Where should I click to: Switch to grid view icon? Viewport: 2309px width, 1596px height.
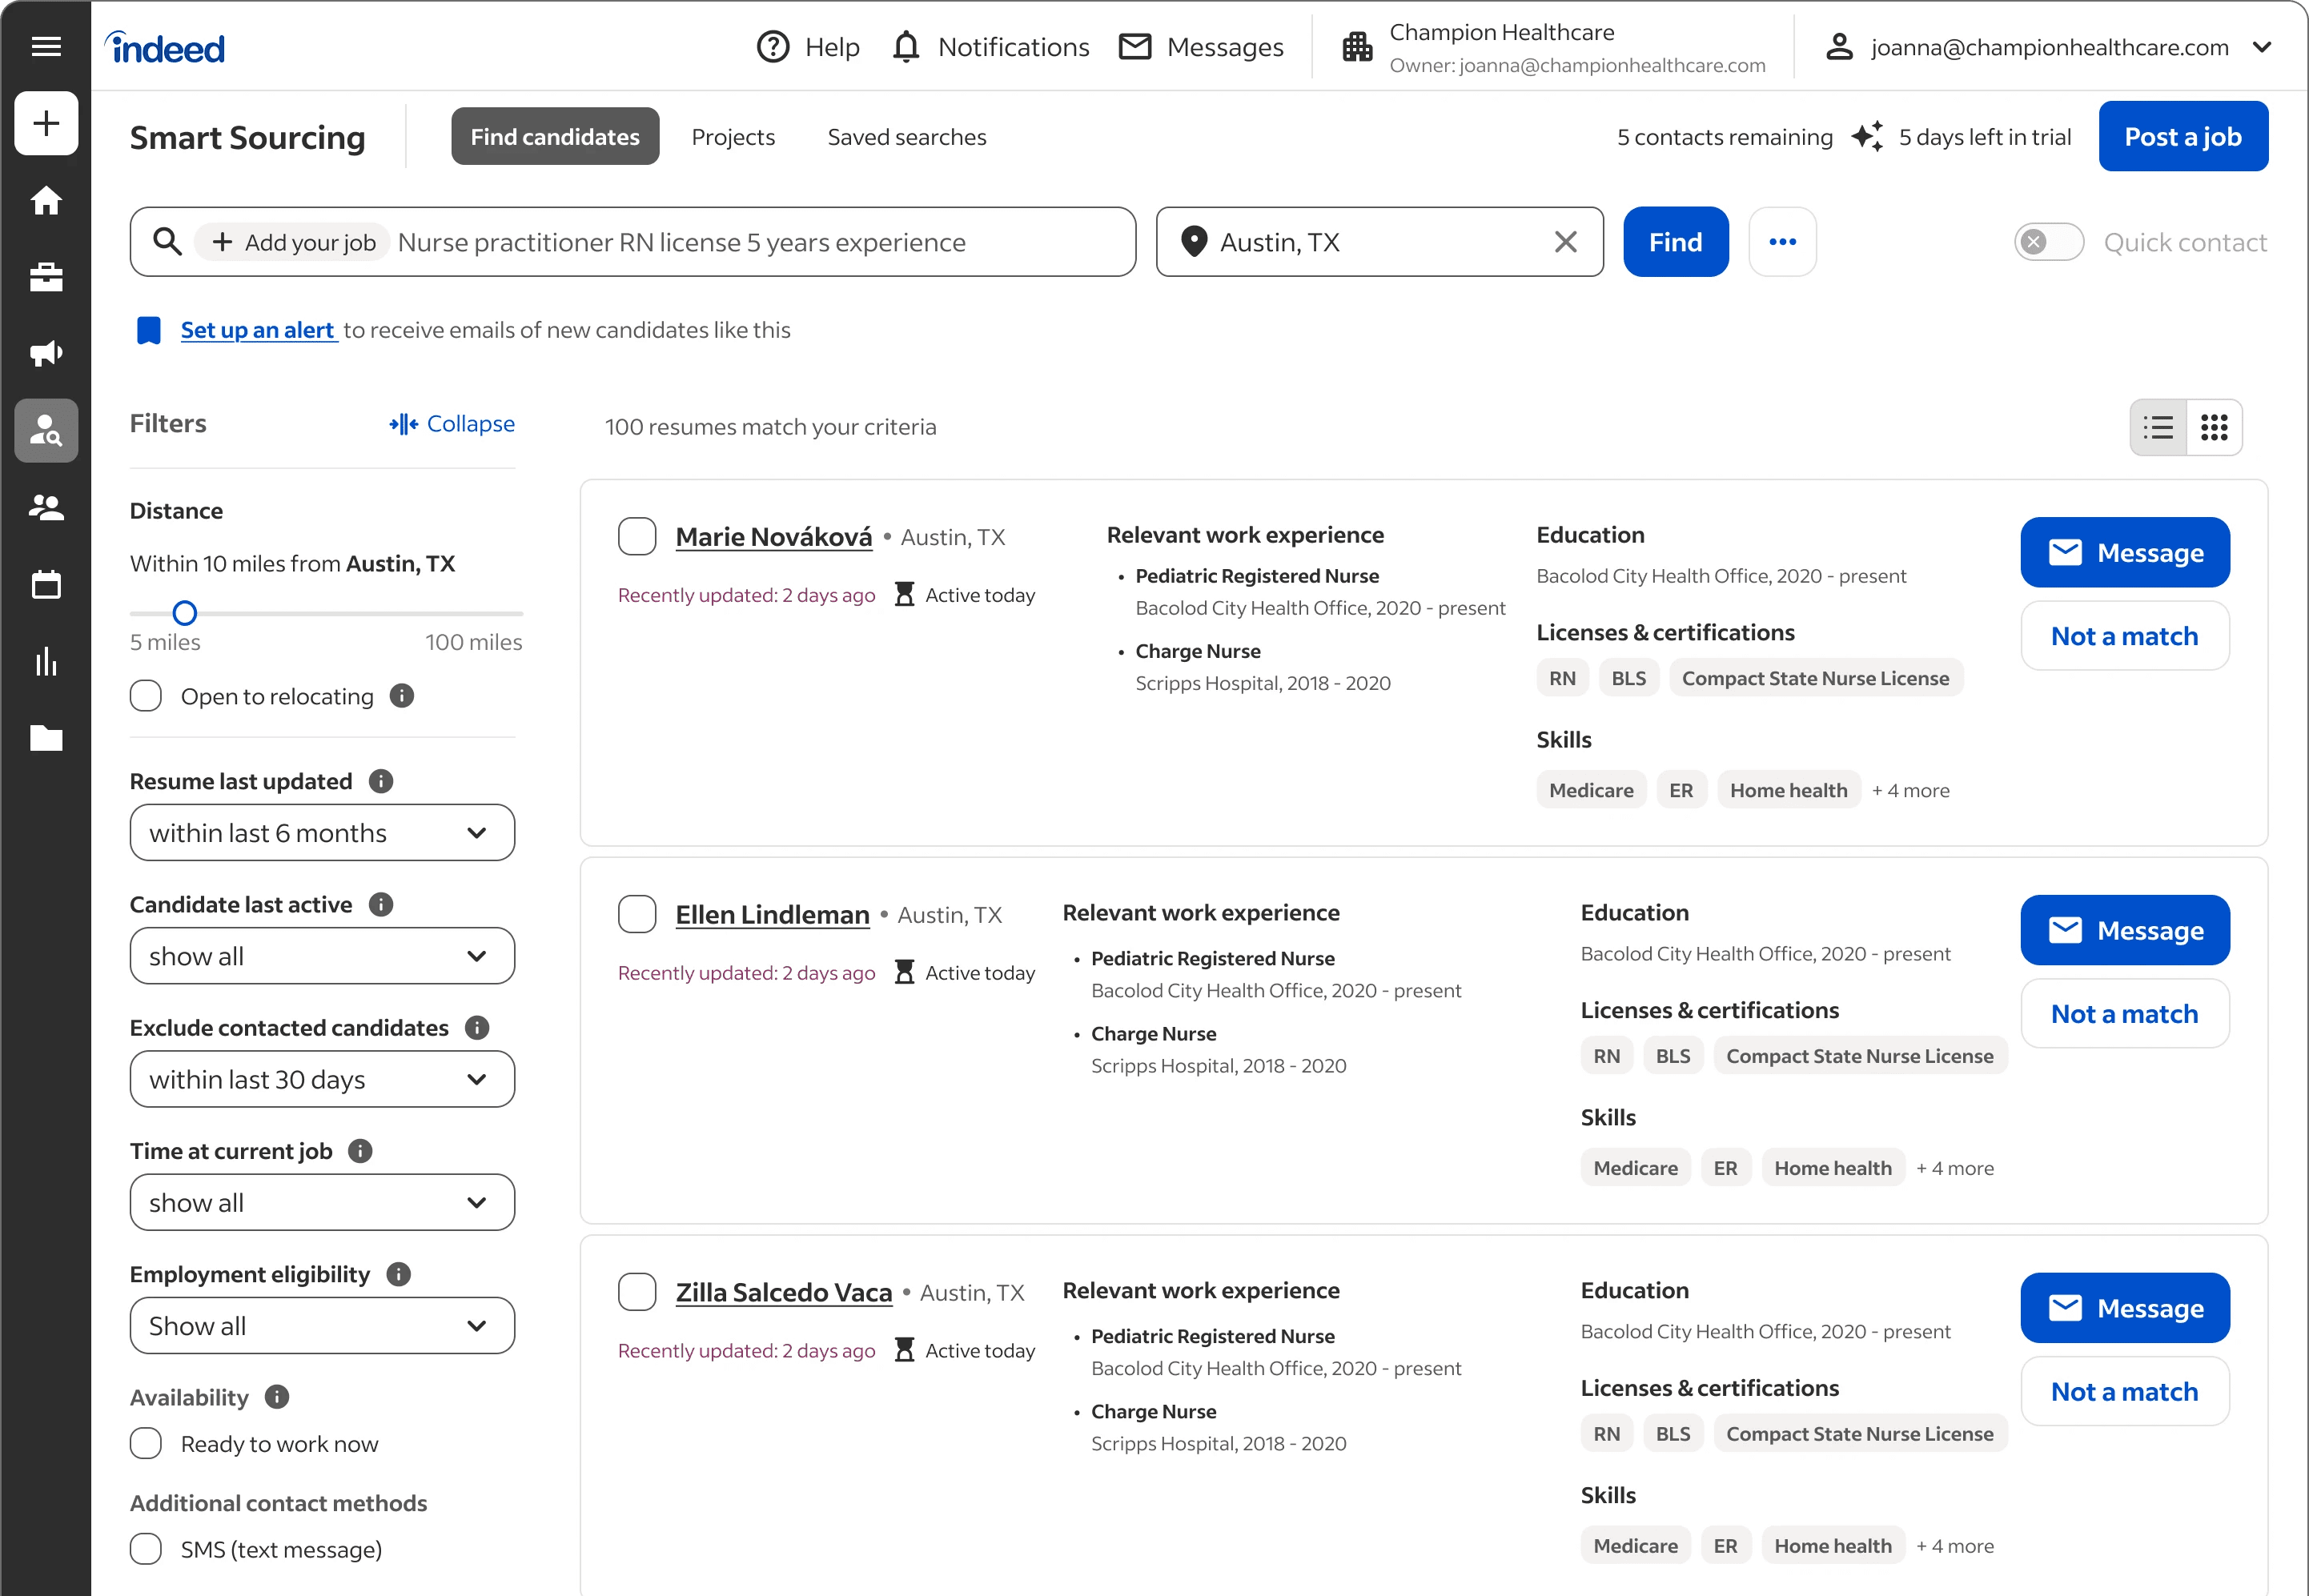pos(2214,428)
